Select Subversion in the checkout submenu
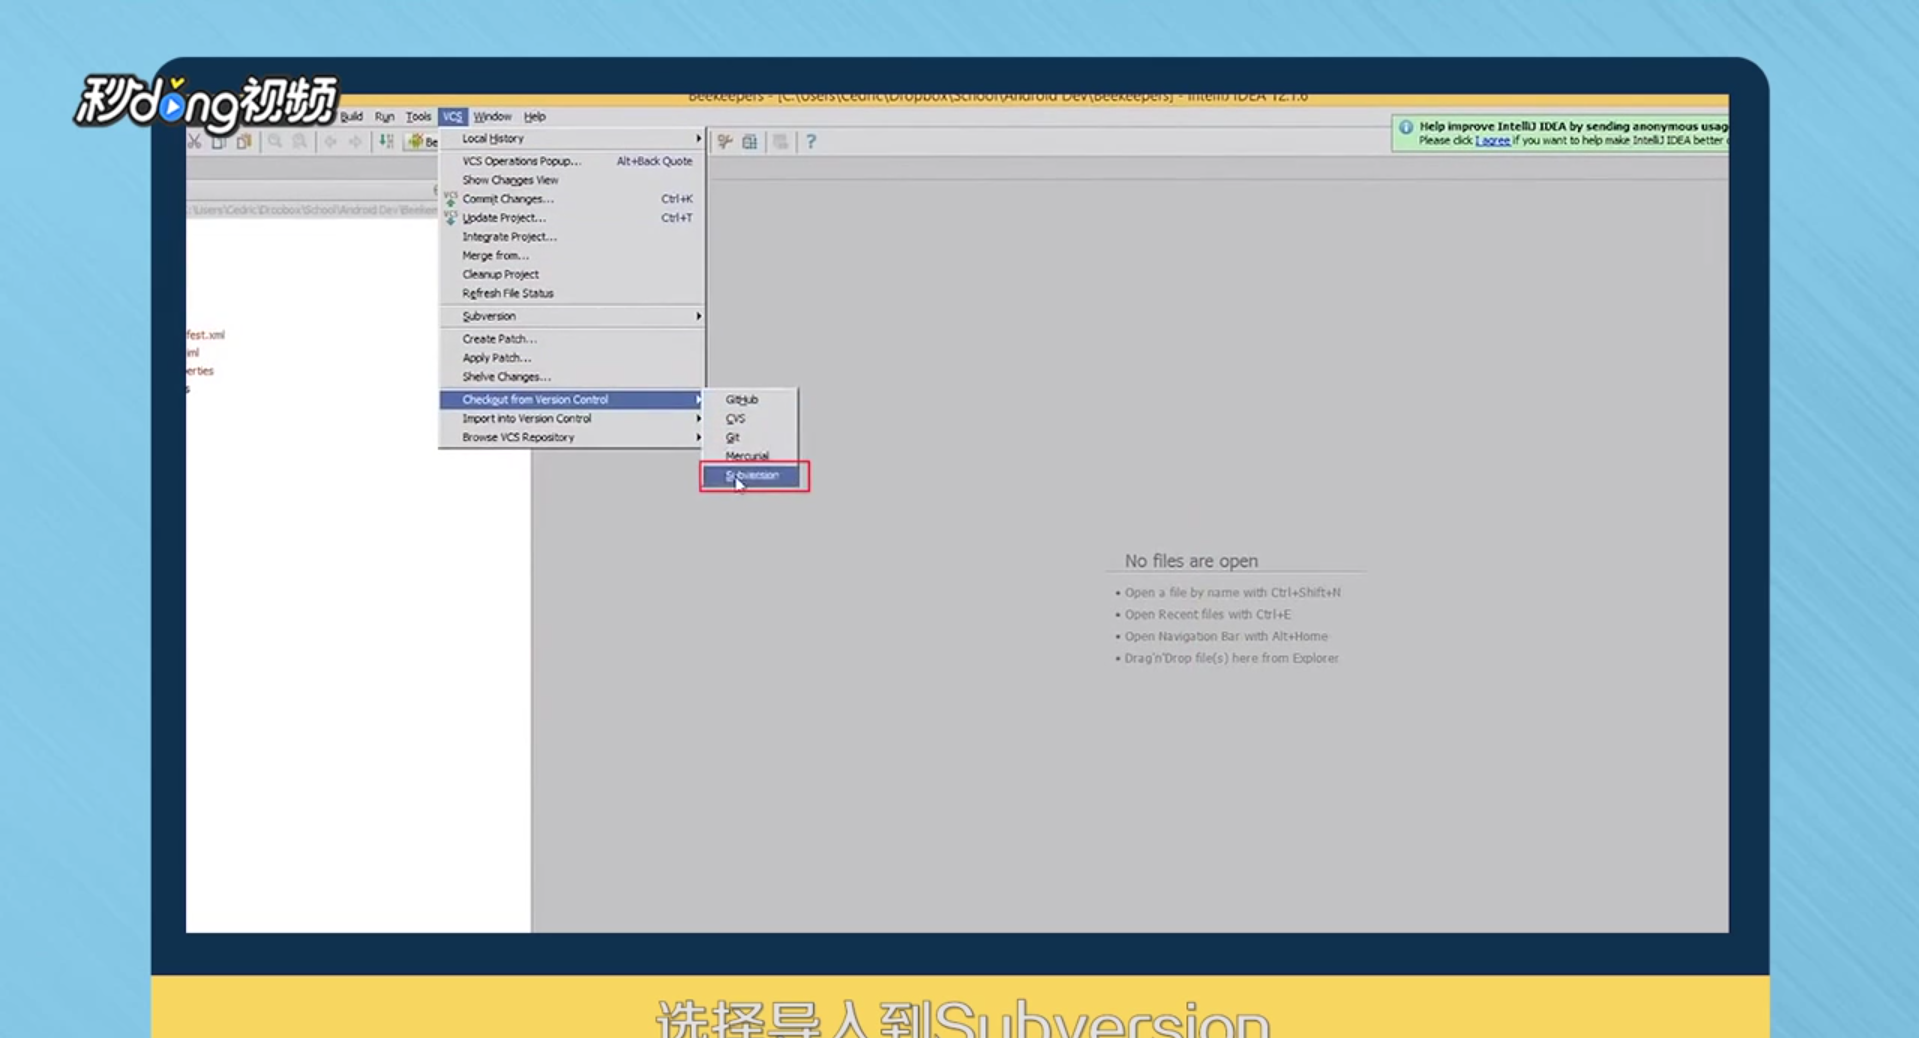The height and width of the screenshot is (1038, 1919). pos(752,476)
